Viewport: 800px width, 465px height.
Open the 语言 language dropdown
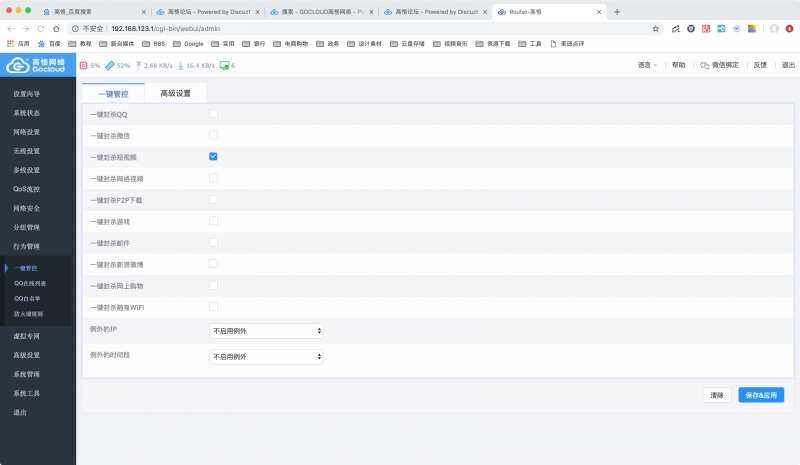(647, 65)
